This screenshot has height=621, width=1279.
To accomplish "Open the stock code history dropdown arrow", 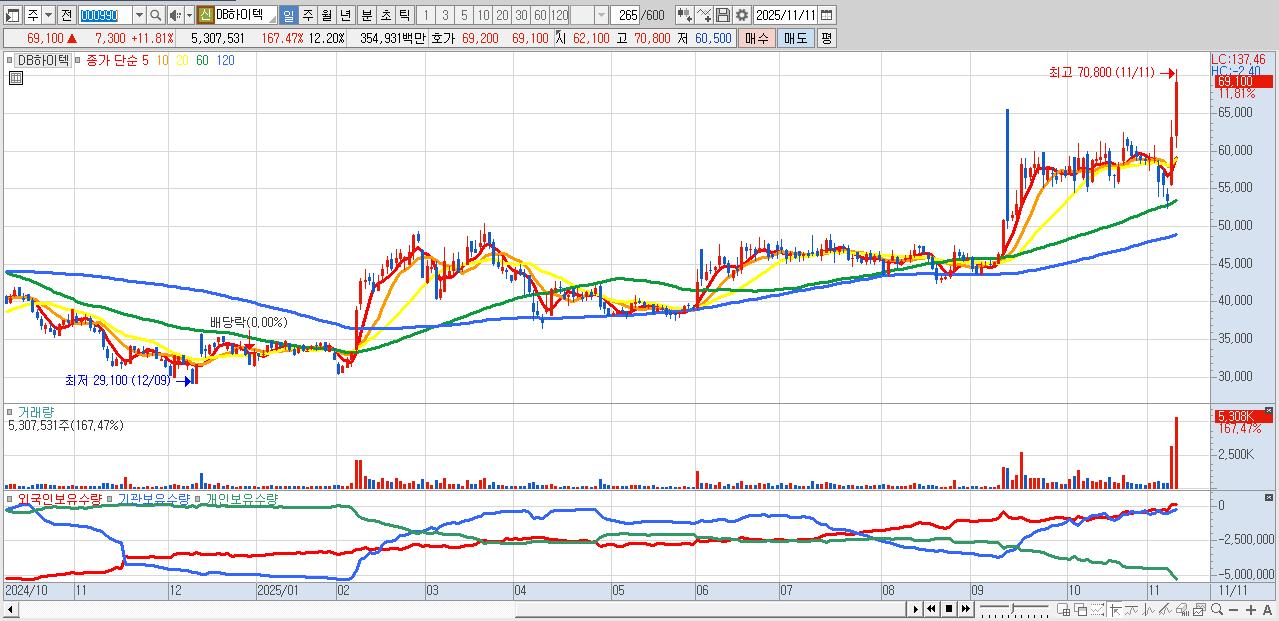I will point(139,15).
